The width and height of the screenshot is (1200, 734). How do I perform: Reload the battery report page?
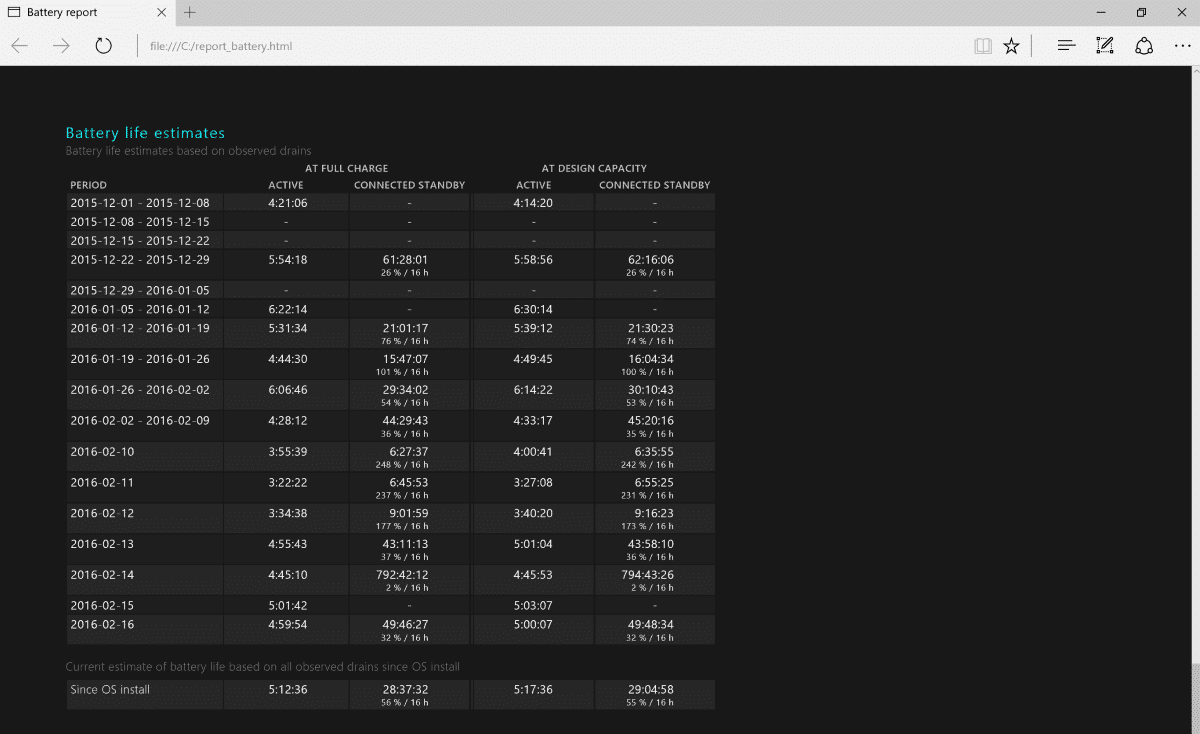tap(103, 46)
